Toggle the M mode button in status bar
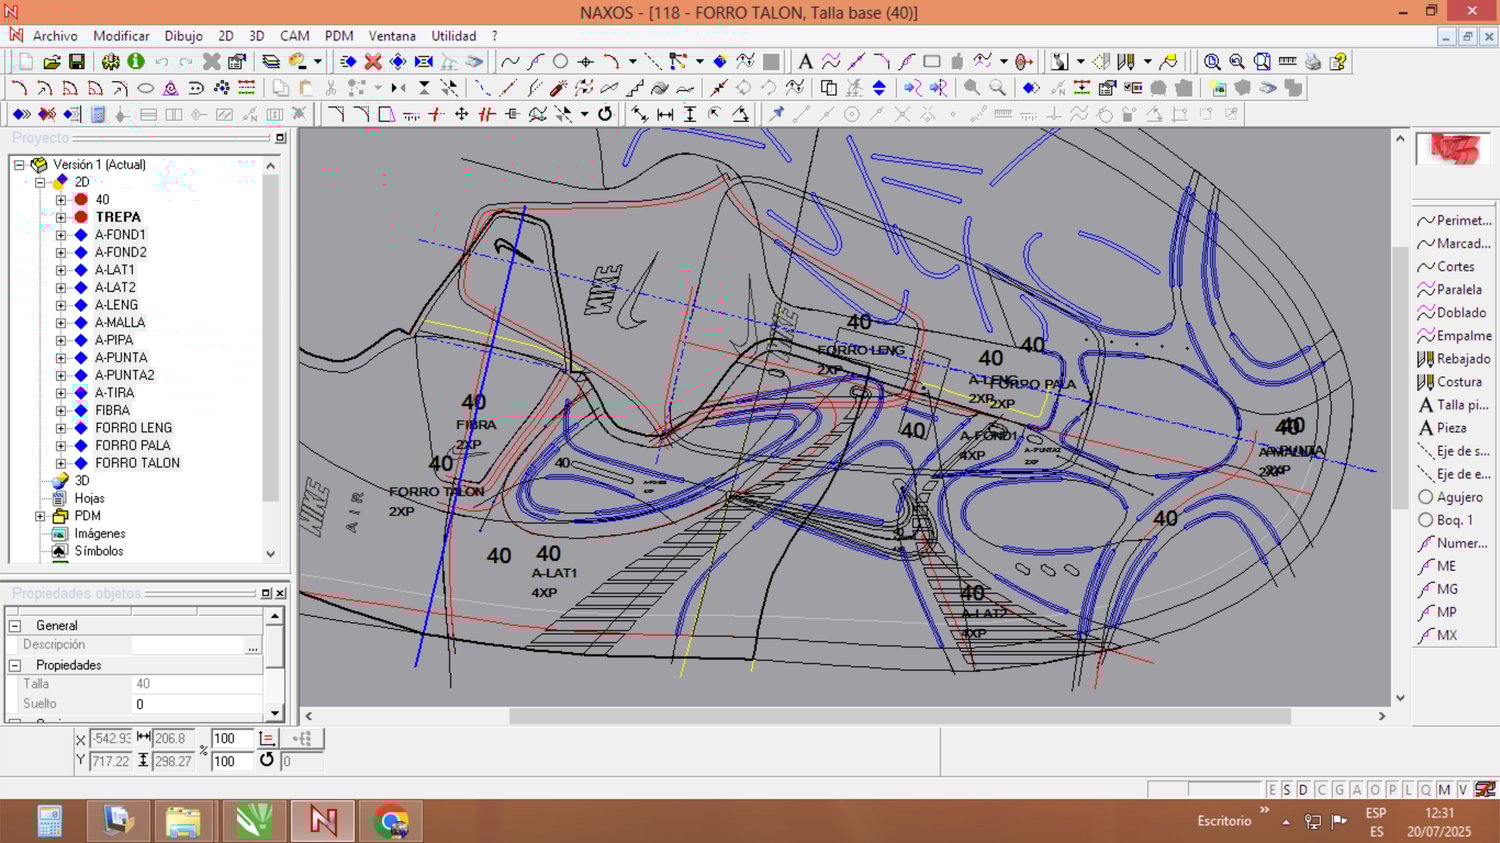The image size is (1500, 843). click(1444, 790)
